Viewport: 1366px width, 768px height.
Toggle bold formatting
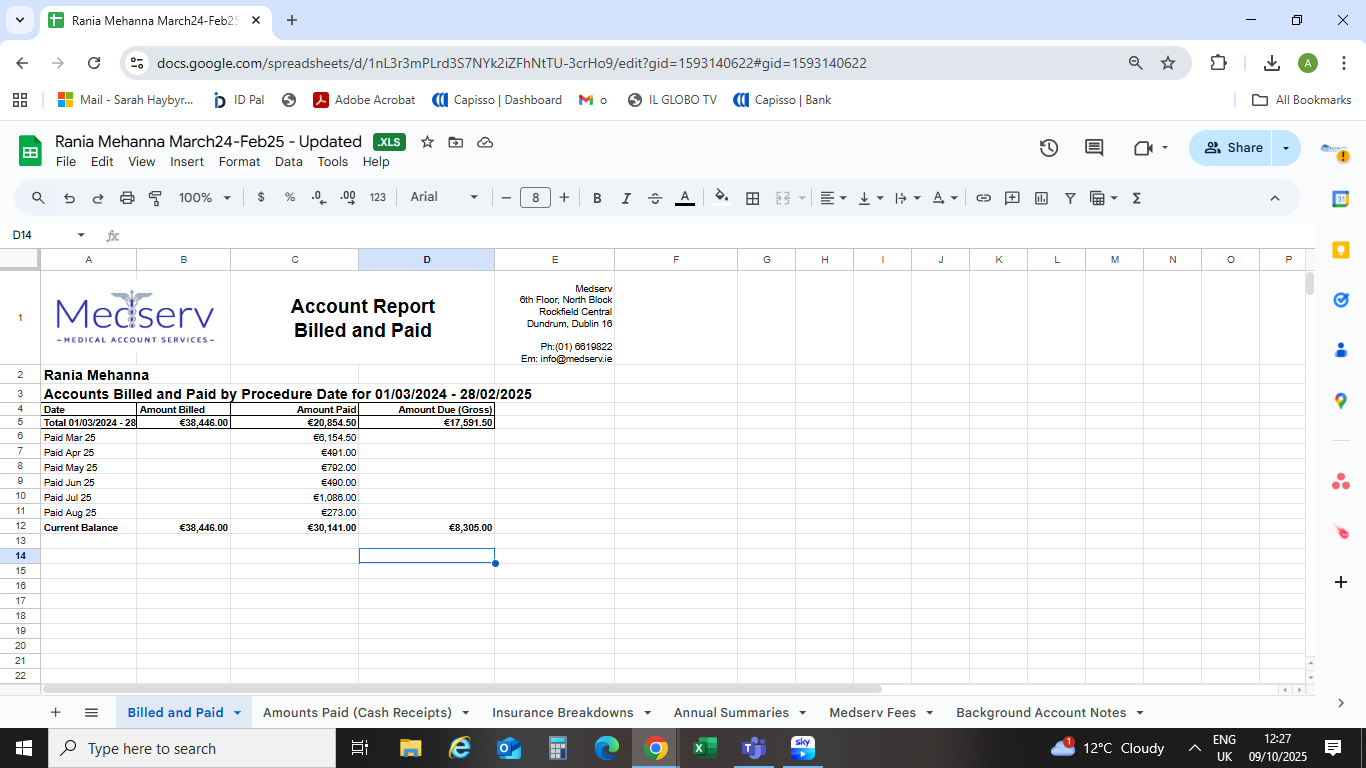[x=597, y=198]
